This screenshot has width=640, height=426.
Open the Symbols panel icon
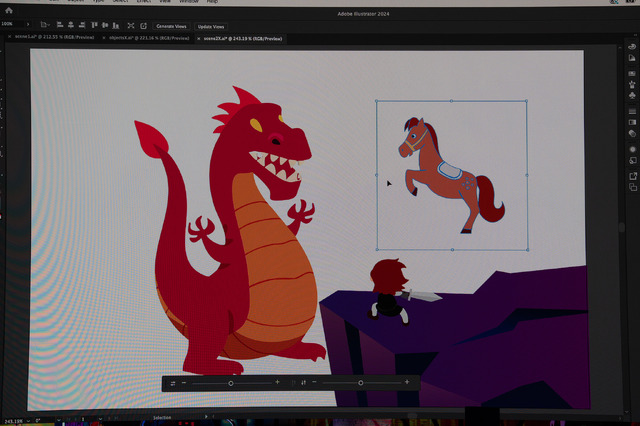[x=632, y=95]
